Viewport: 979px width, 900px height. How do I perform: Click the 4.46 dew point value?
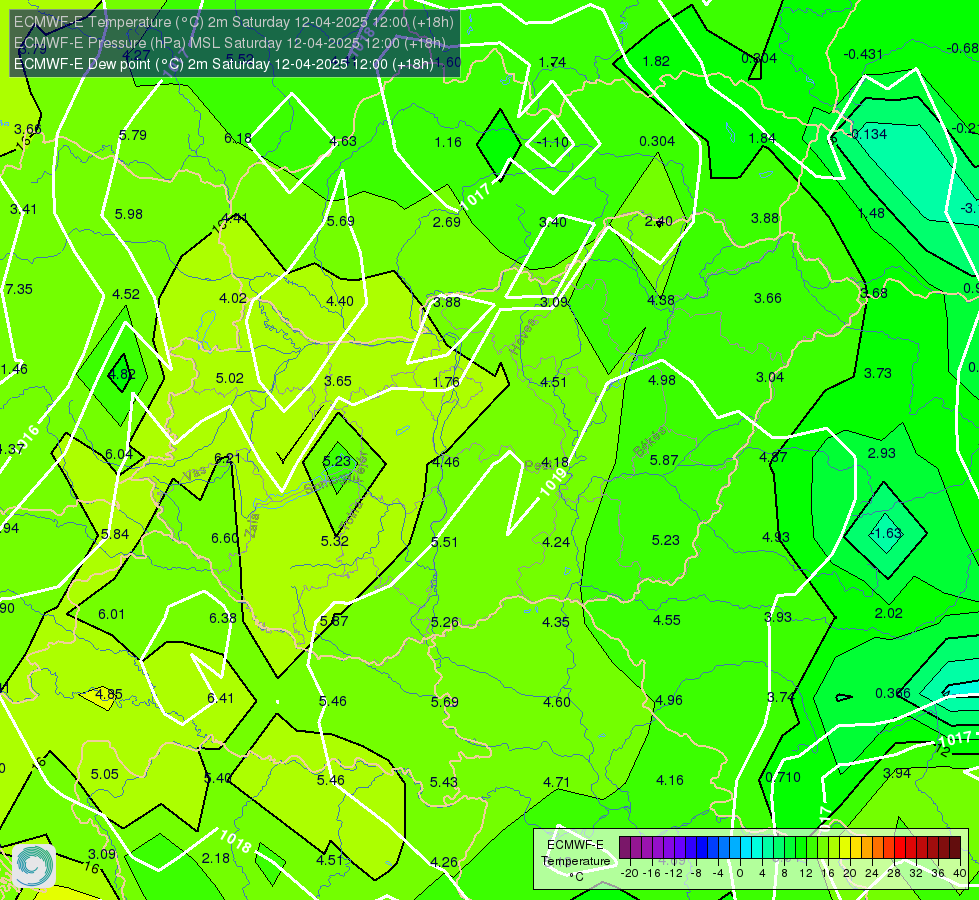[446, 462]
